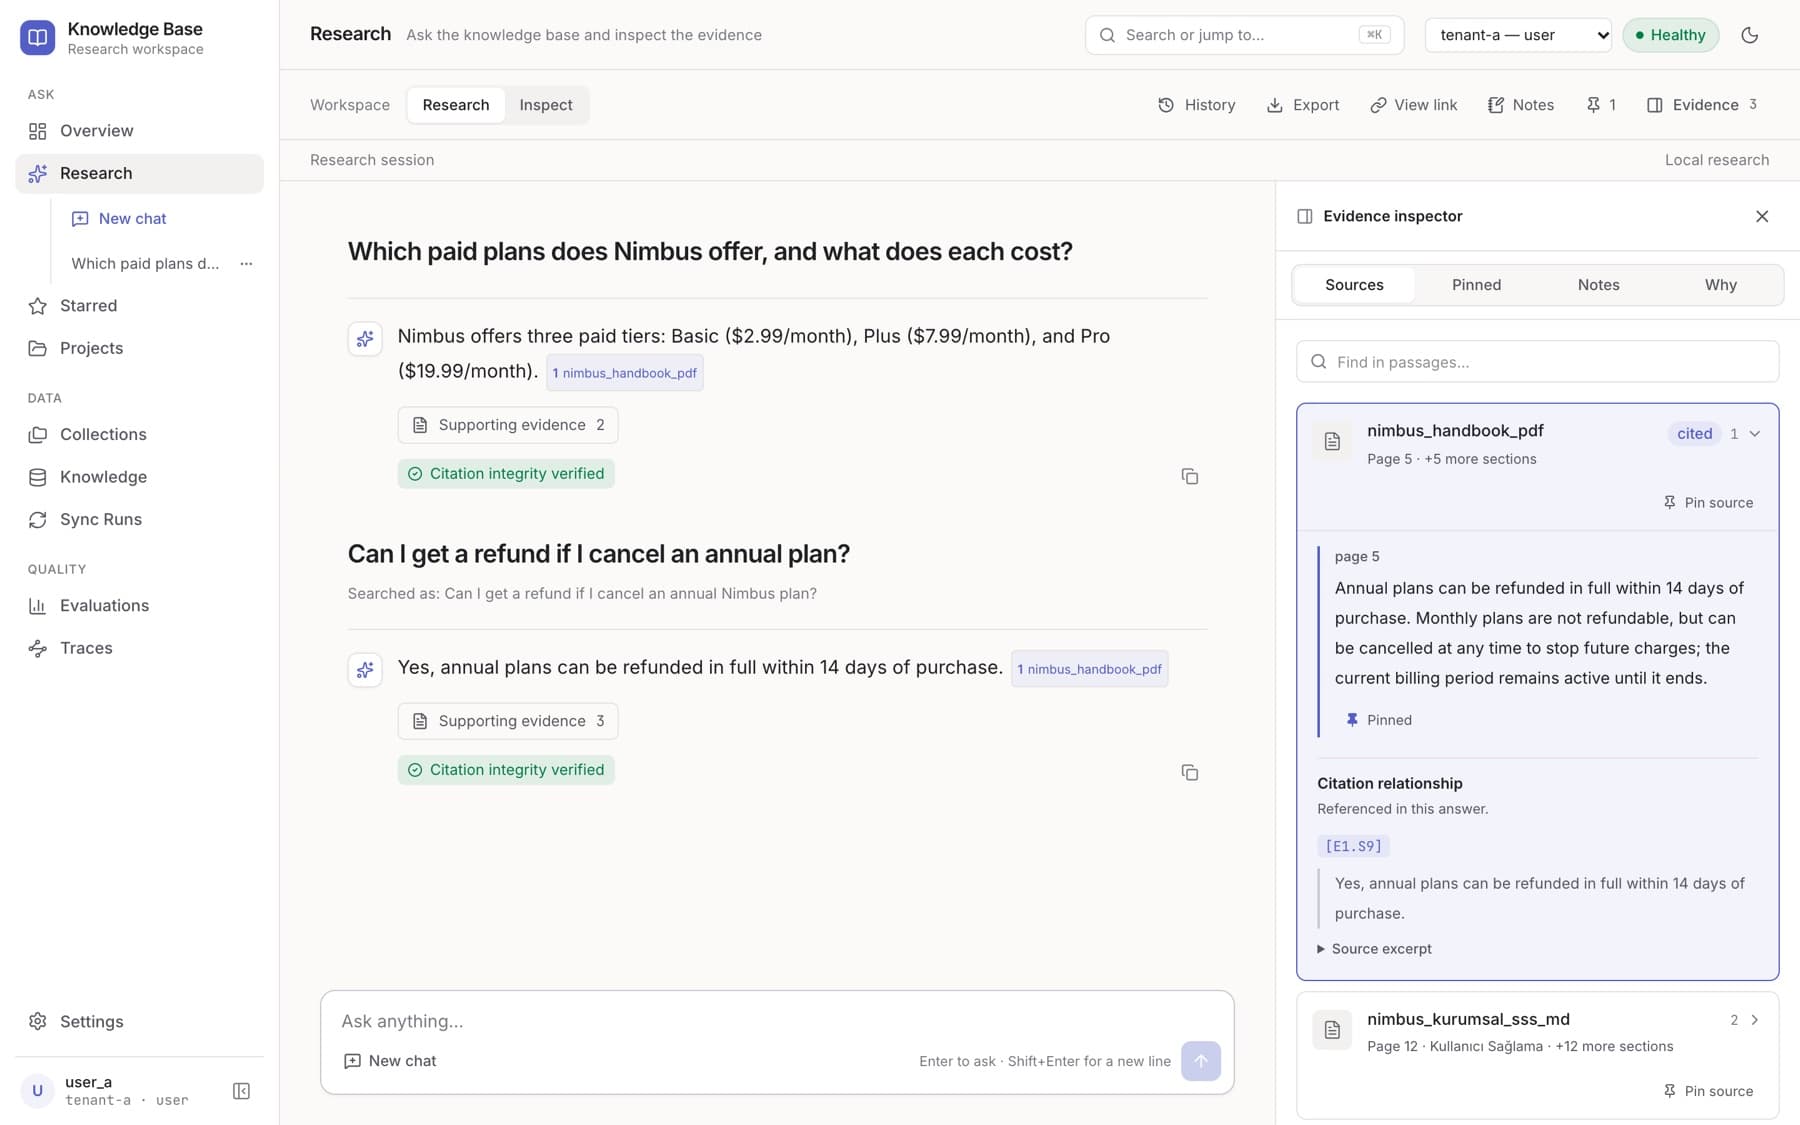Focus the Ask anything input

pyautogui.click(x=777, y=1021)
